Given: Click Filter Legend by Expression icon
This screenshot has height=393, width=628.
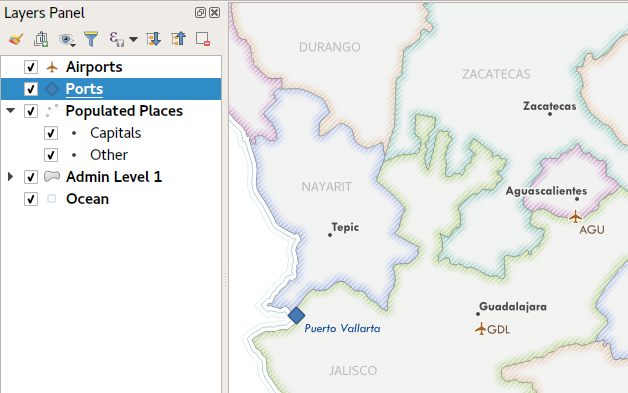Looking at the screenshot, I should (x=117, y=39).
